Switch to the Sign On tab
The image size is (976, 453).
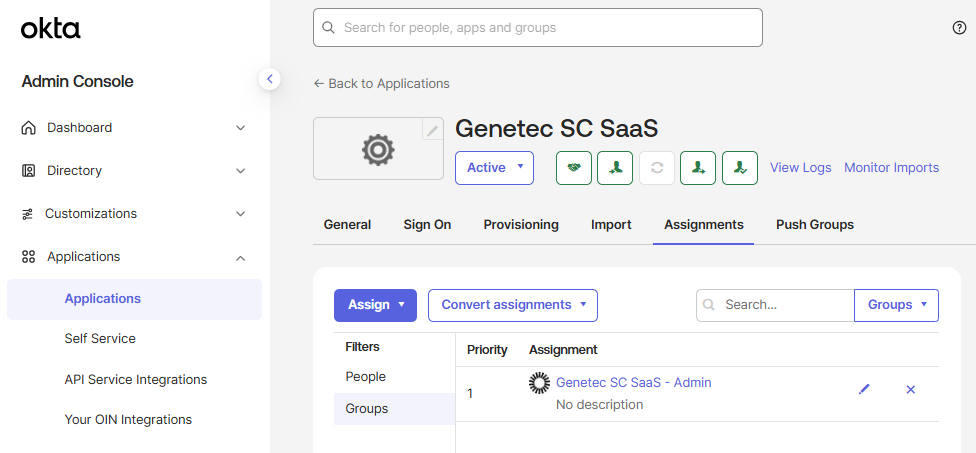(427, 225)
